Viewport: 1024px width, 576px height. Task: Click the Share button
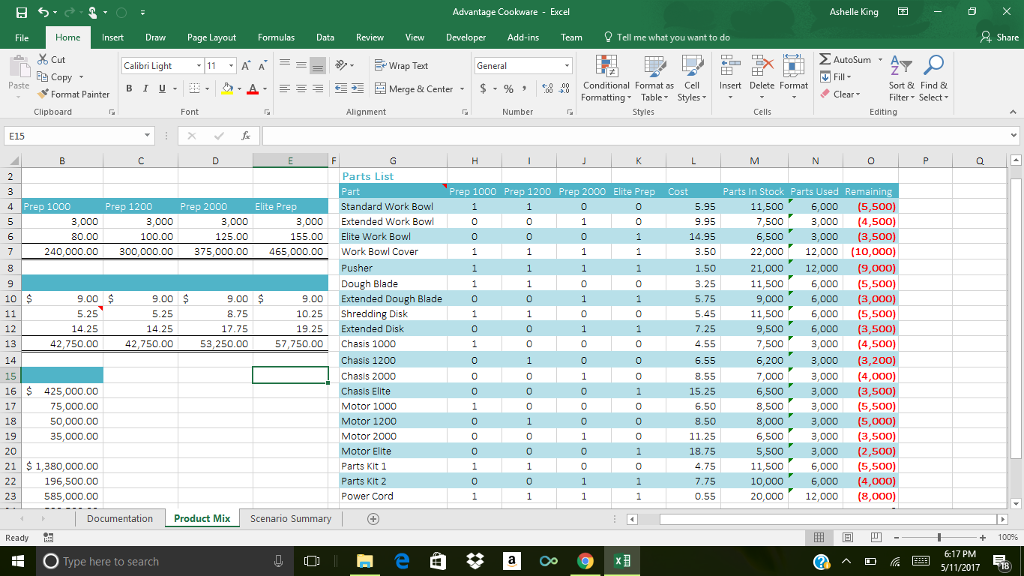click(1000, 37)
